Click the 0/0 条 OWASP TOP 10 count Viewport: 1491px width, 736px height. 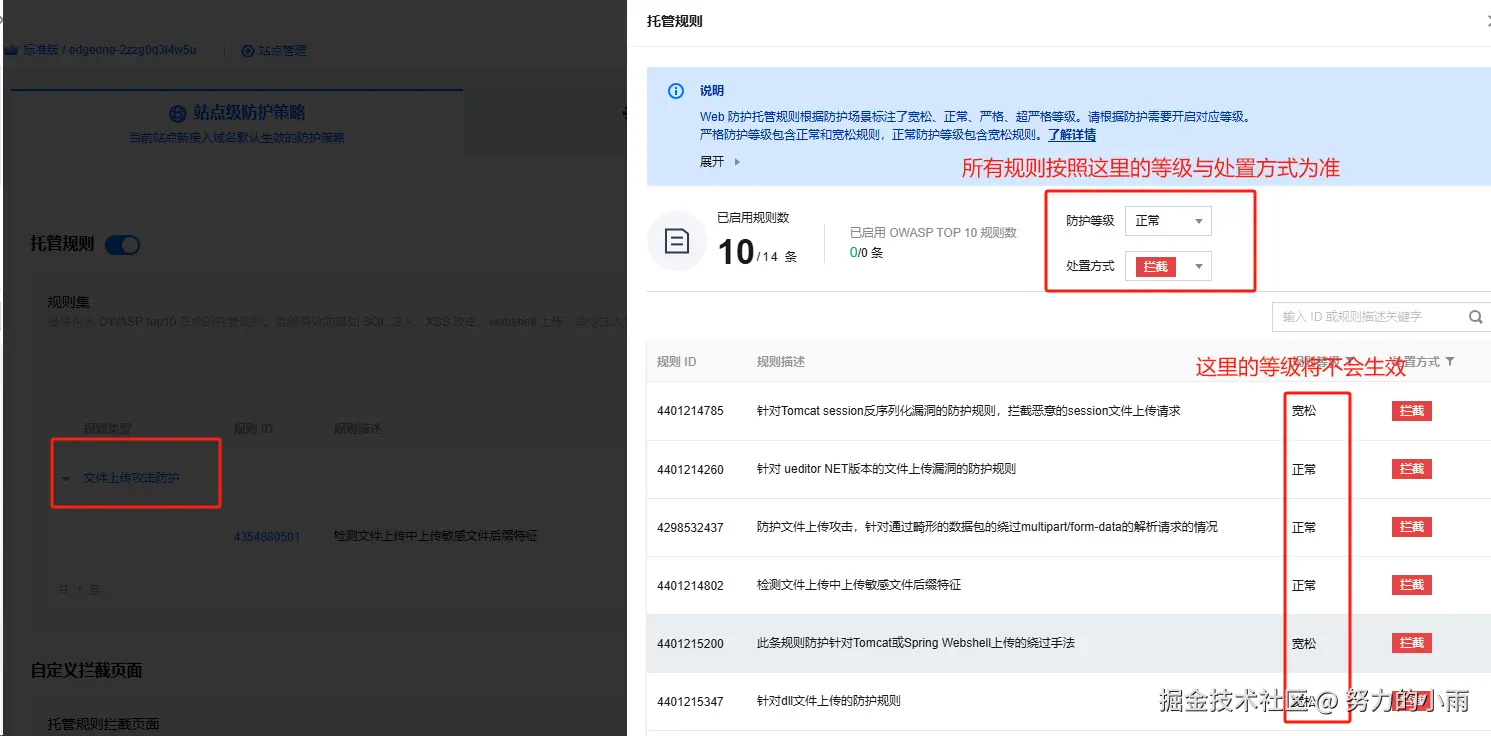pos(866,253)
